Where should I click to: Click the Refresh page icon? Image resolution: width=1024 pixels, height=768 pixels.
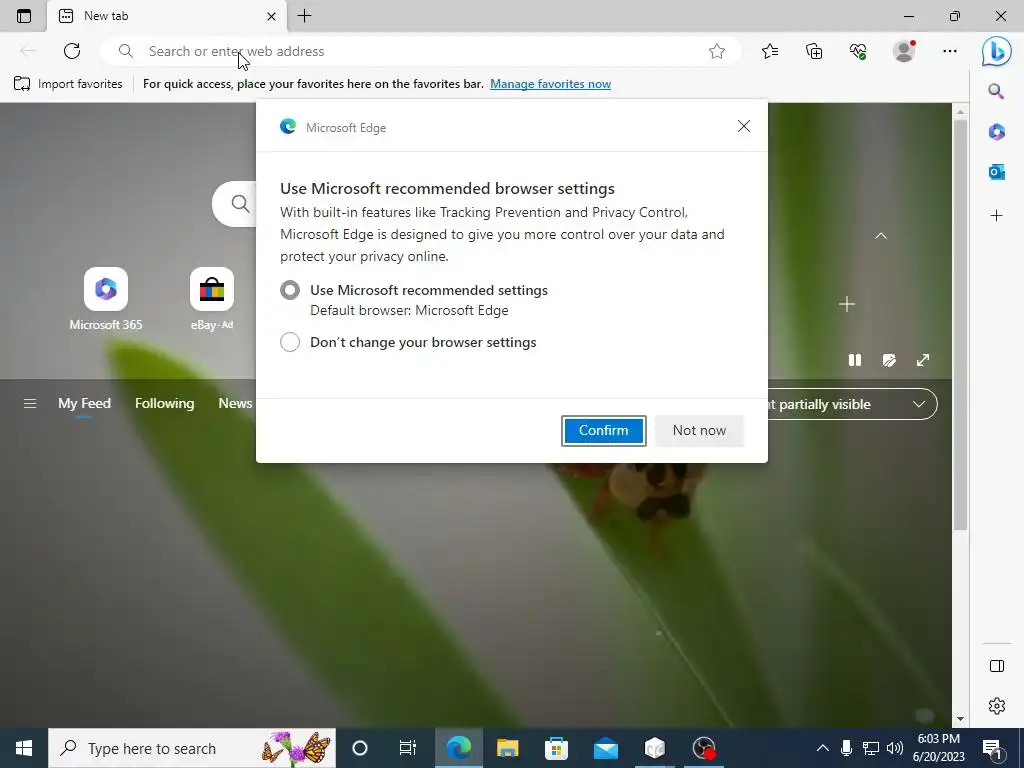(72, 51)
